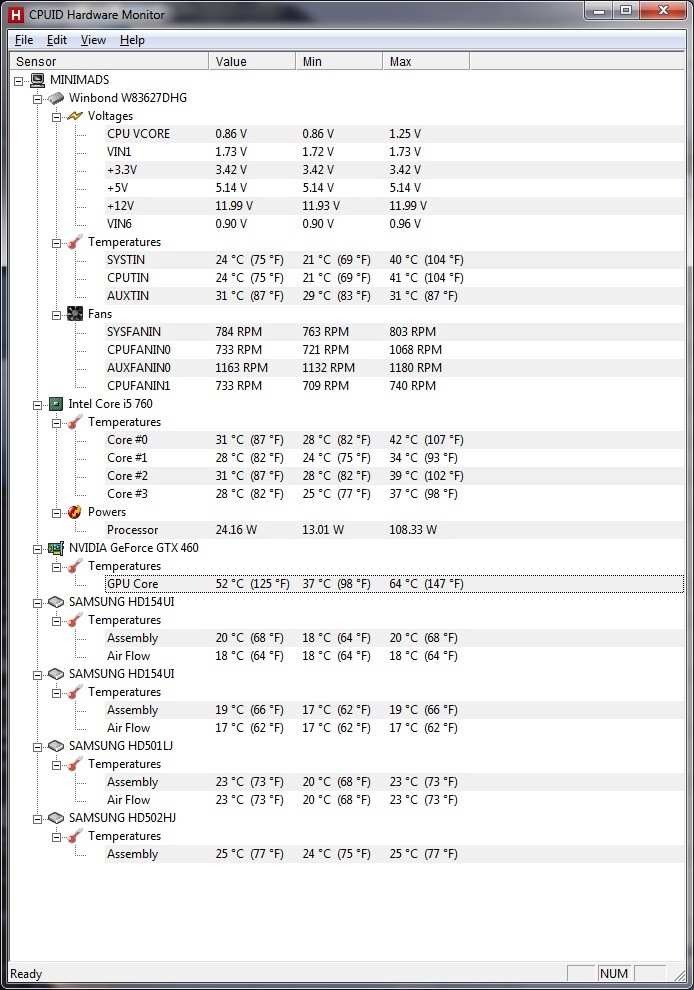Select the Core #3 temperature row

[x=394, y=494]
